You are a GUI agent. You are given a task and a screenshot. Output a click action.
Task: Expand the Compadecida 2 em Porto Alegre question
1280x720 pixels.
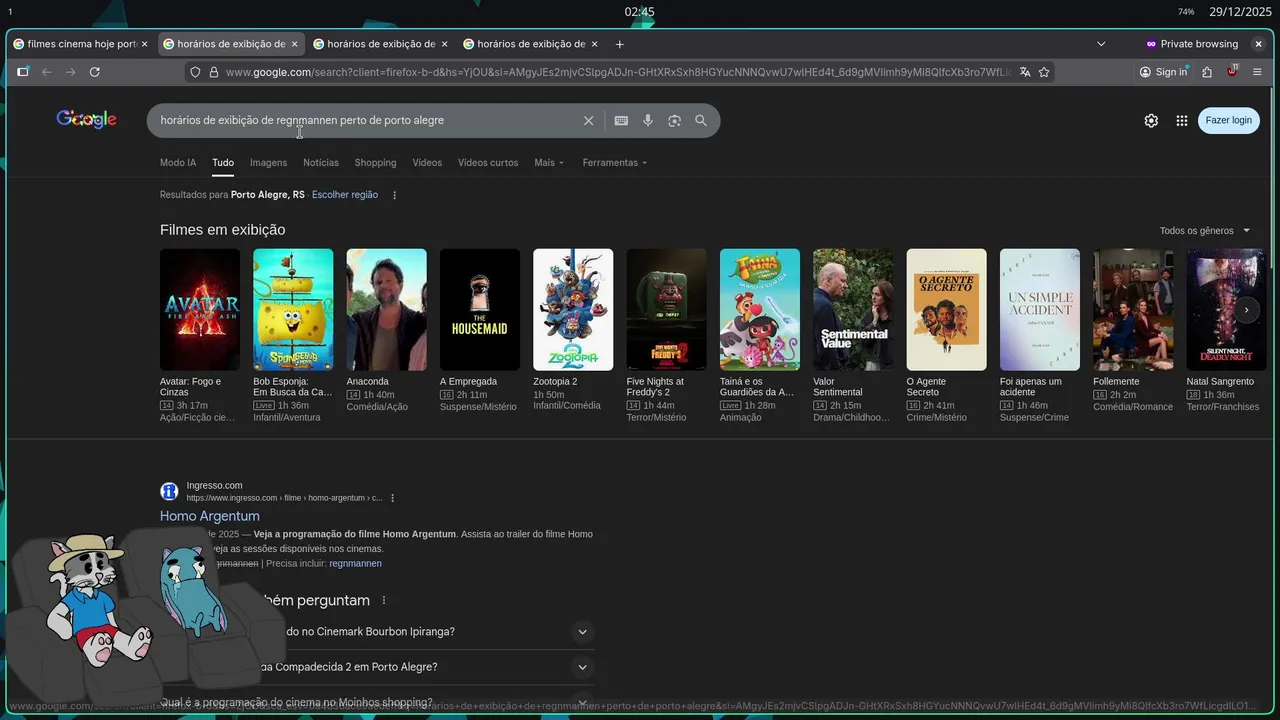[x=582, y=667]
